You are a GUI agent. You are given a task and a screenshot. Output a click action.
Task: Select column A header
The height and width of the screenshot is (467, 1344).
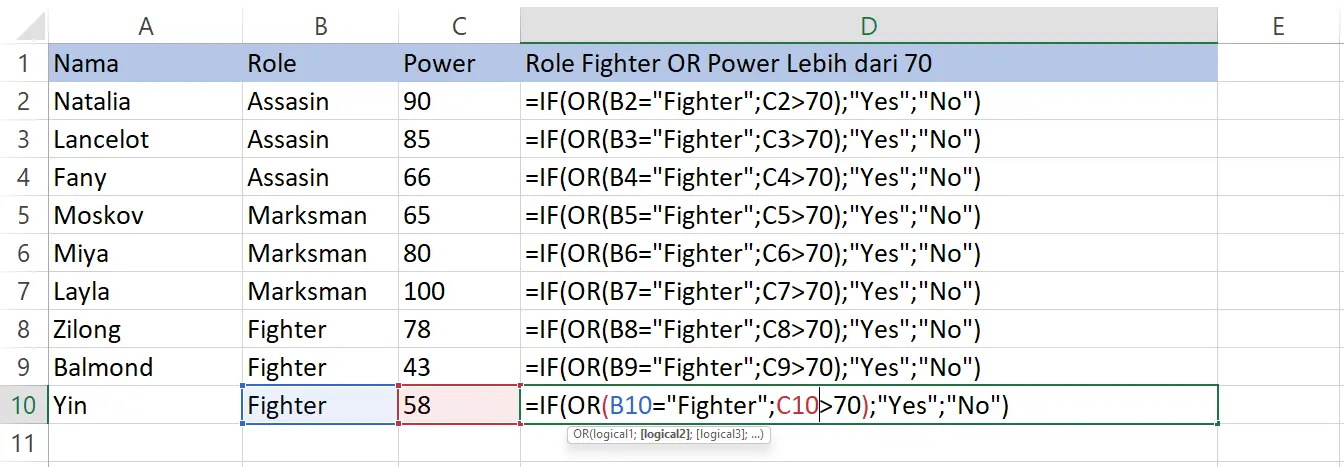pos(146,27)
